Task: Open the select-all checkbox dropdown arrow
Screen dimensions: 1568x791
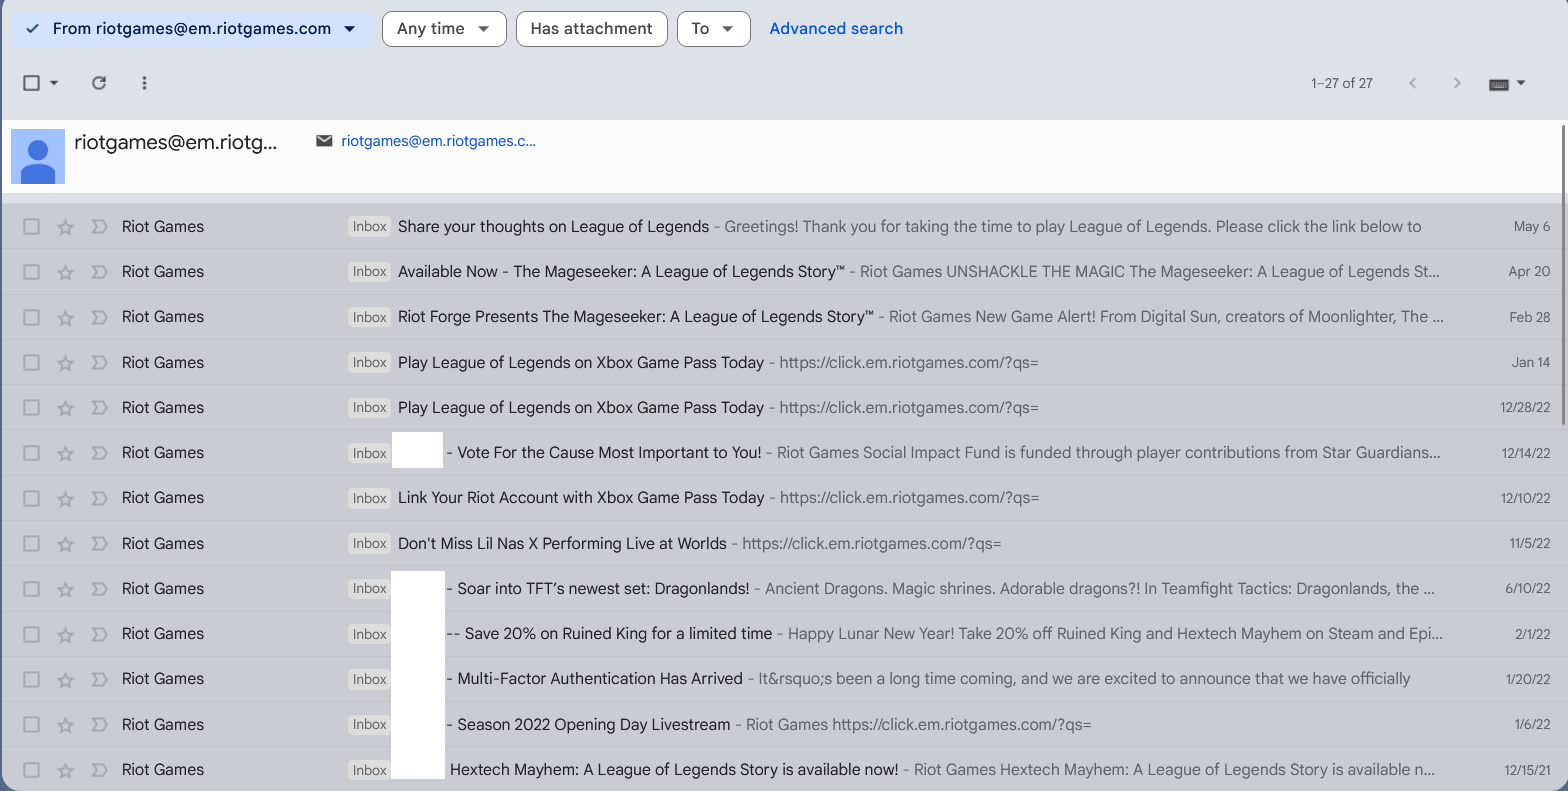Action: click(54, 83)
